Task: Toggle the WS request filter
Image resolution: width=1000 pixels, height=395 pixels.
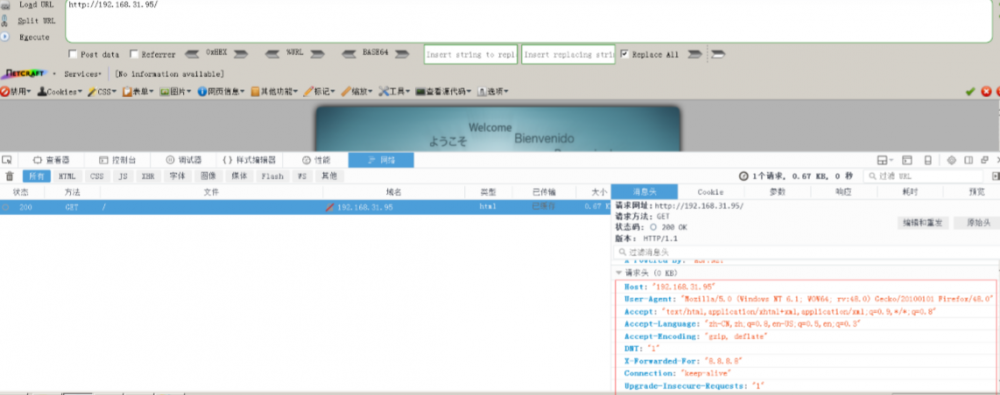Action: pos(302,176)
